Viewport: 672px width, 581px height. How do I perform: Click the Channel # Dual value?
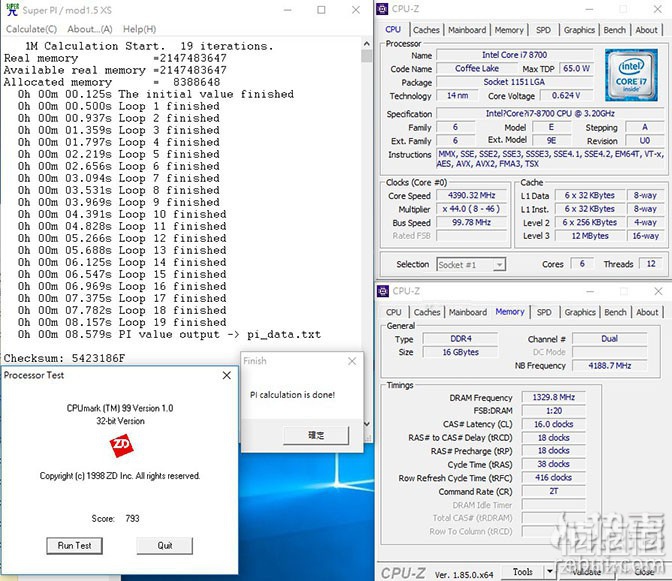click(609, 339)
